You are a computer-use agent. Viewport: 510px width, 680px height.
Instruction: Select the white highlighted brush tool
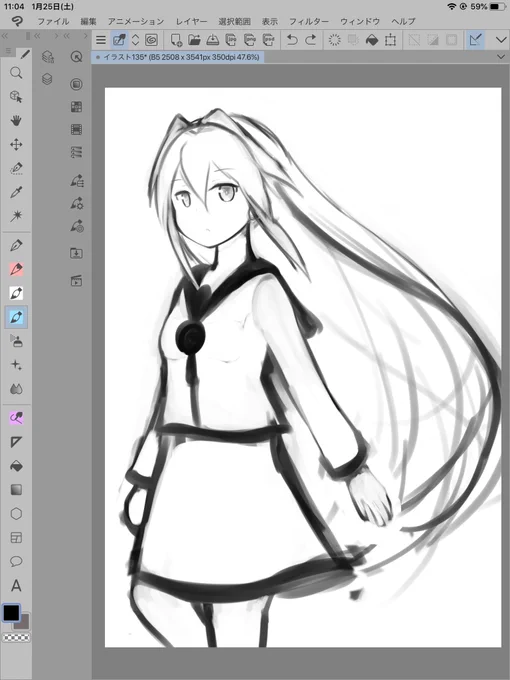click(16, 293)
